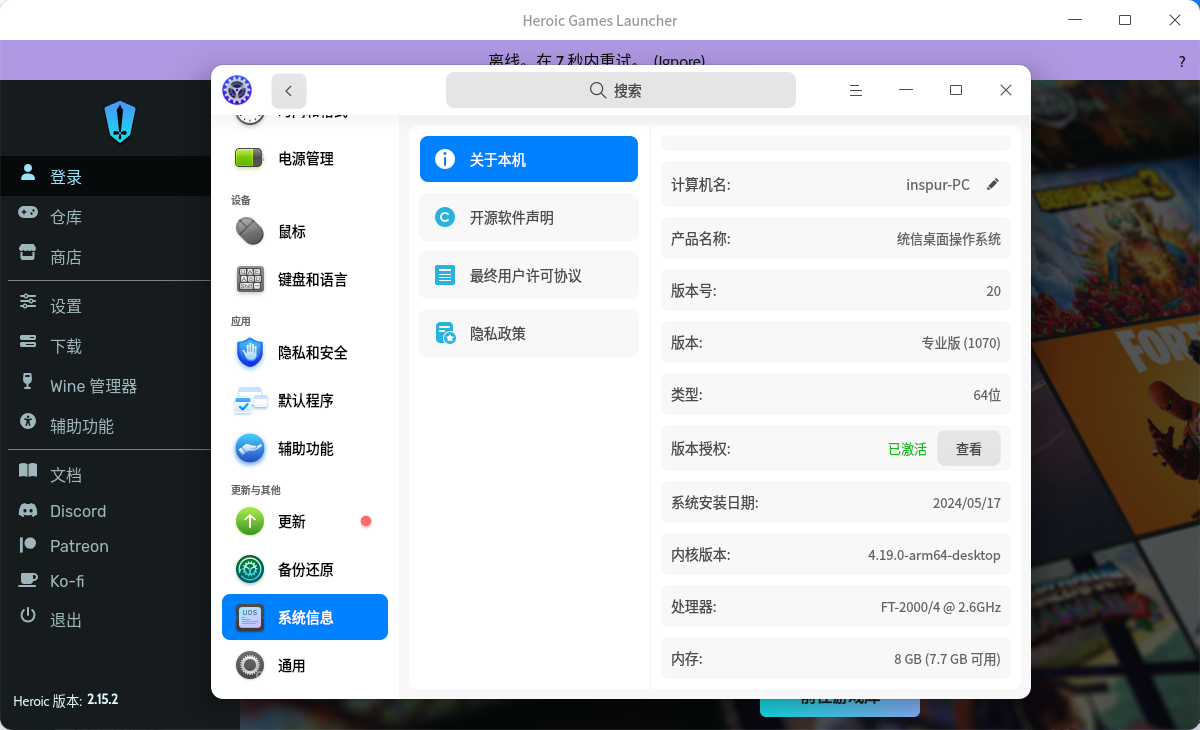Screen dimensions: 1200x730
Task: Open 文档 in Heroic sidebar
Action: point(66,475)
